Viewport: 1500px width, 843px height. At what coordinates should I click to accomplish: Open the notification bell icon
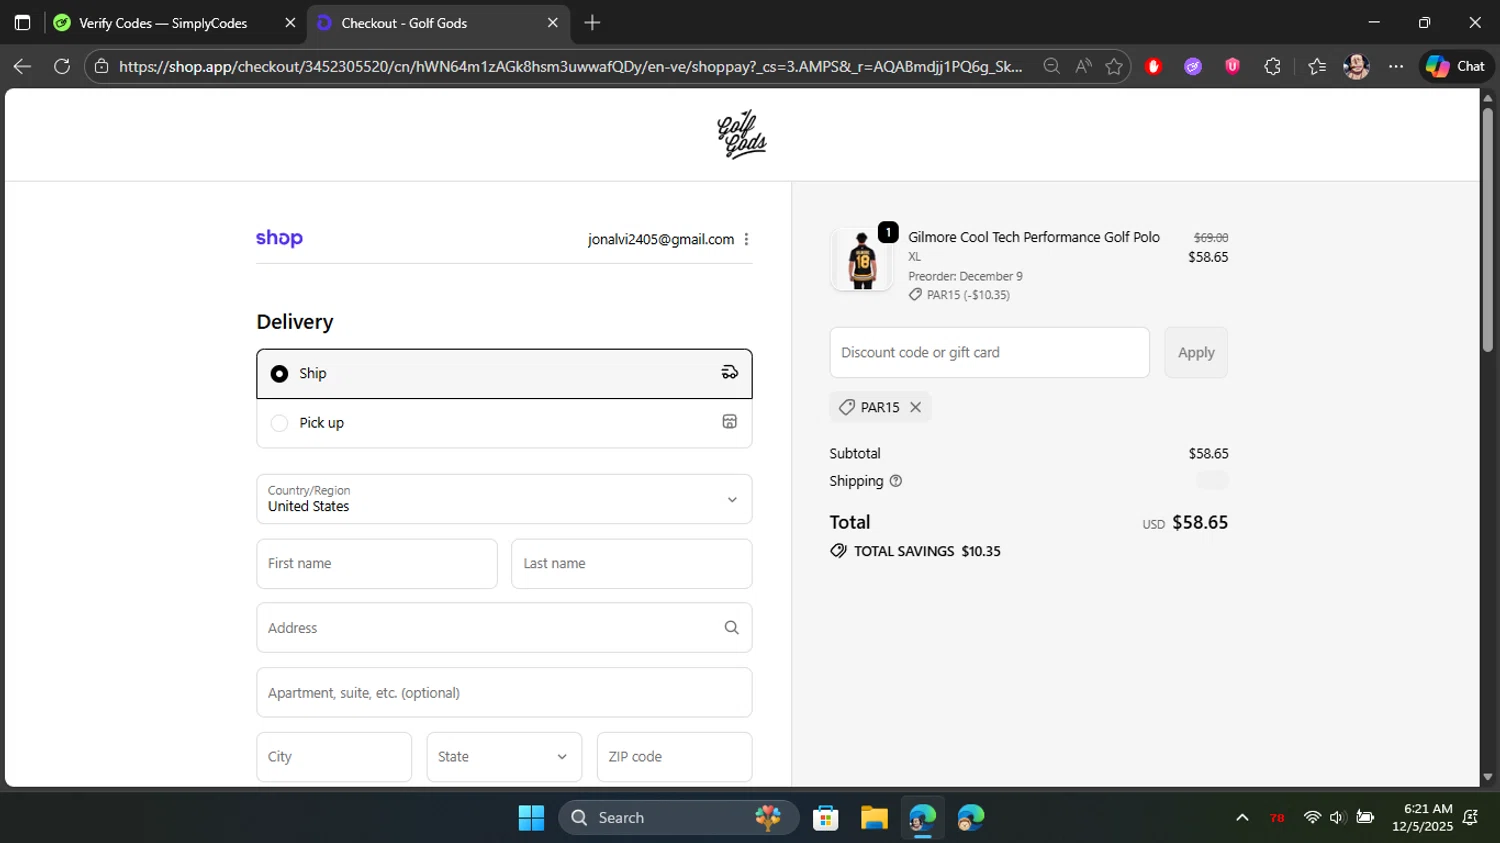(x=1470, y=818)
